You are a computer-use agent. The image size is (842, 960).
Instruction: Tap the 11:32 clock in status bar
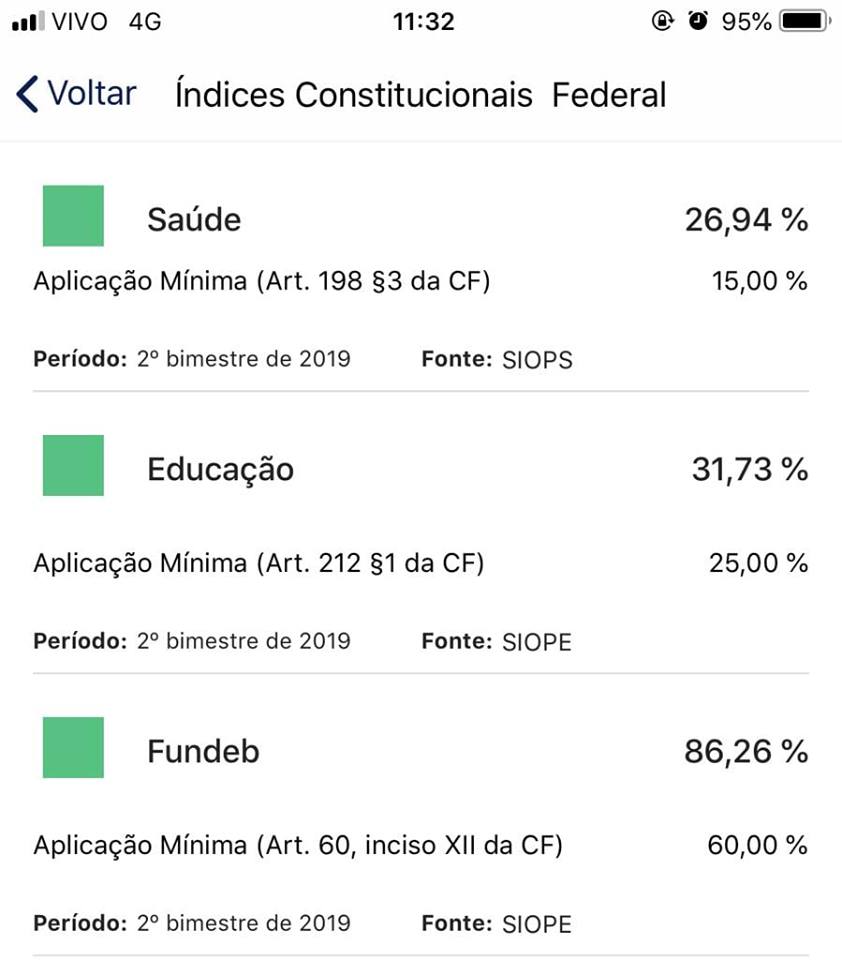pos(424,21)
